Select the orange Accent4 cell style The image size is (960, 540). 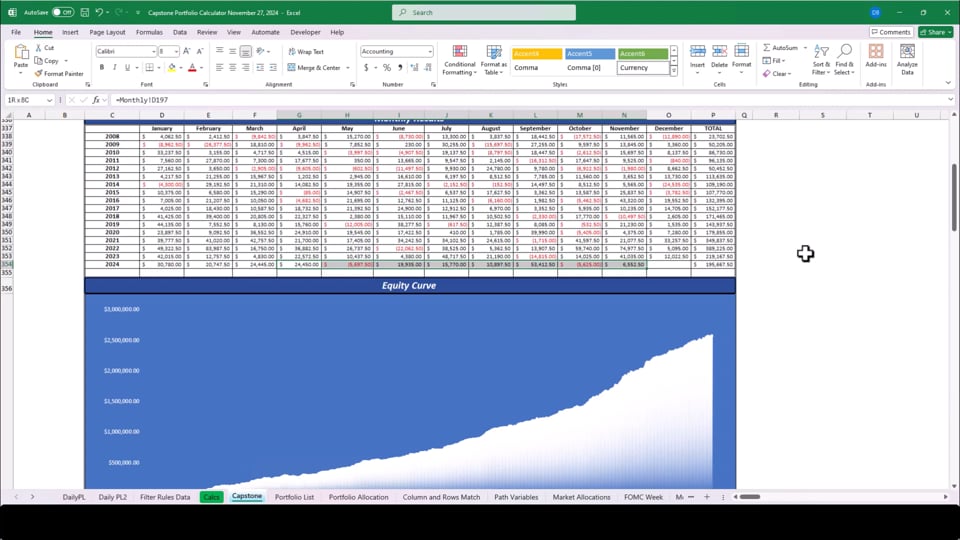[537, 54]
